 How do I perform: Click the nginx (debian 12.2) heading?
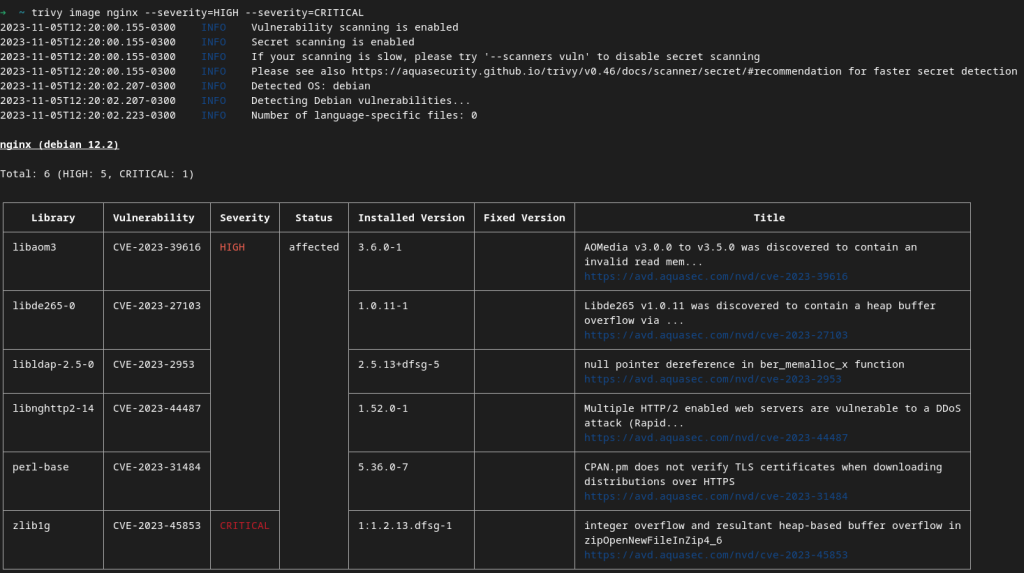pyautogui.click(x=59, y=145)
